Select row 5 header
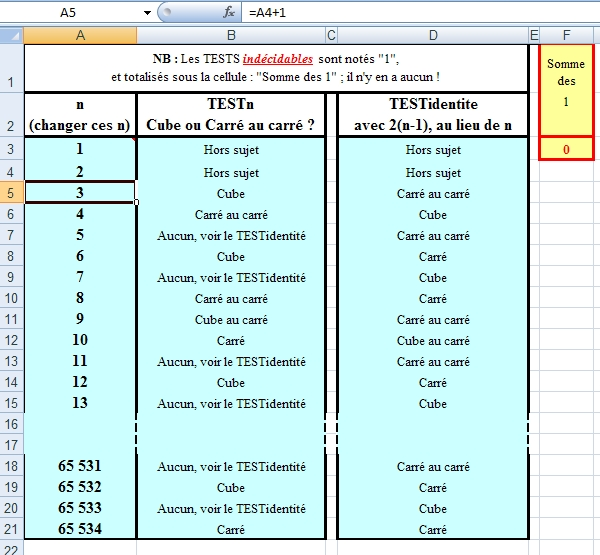600x555 pixels. tap(11, 193)
